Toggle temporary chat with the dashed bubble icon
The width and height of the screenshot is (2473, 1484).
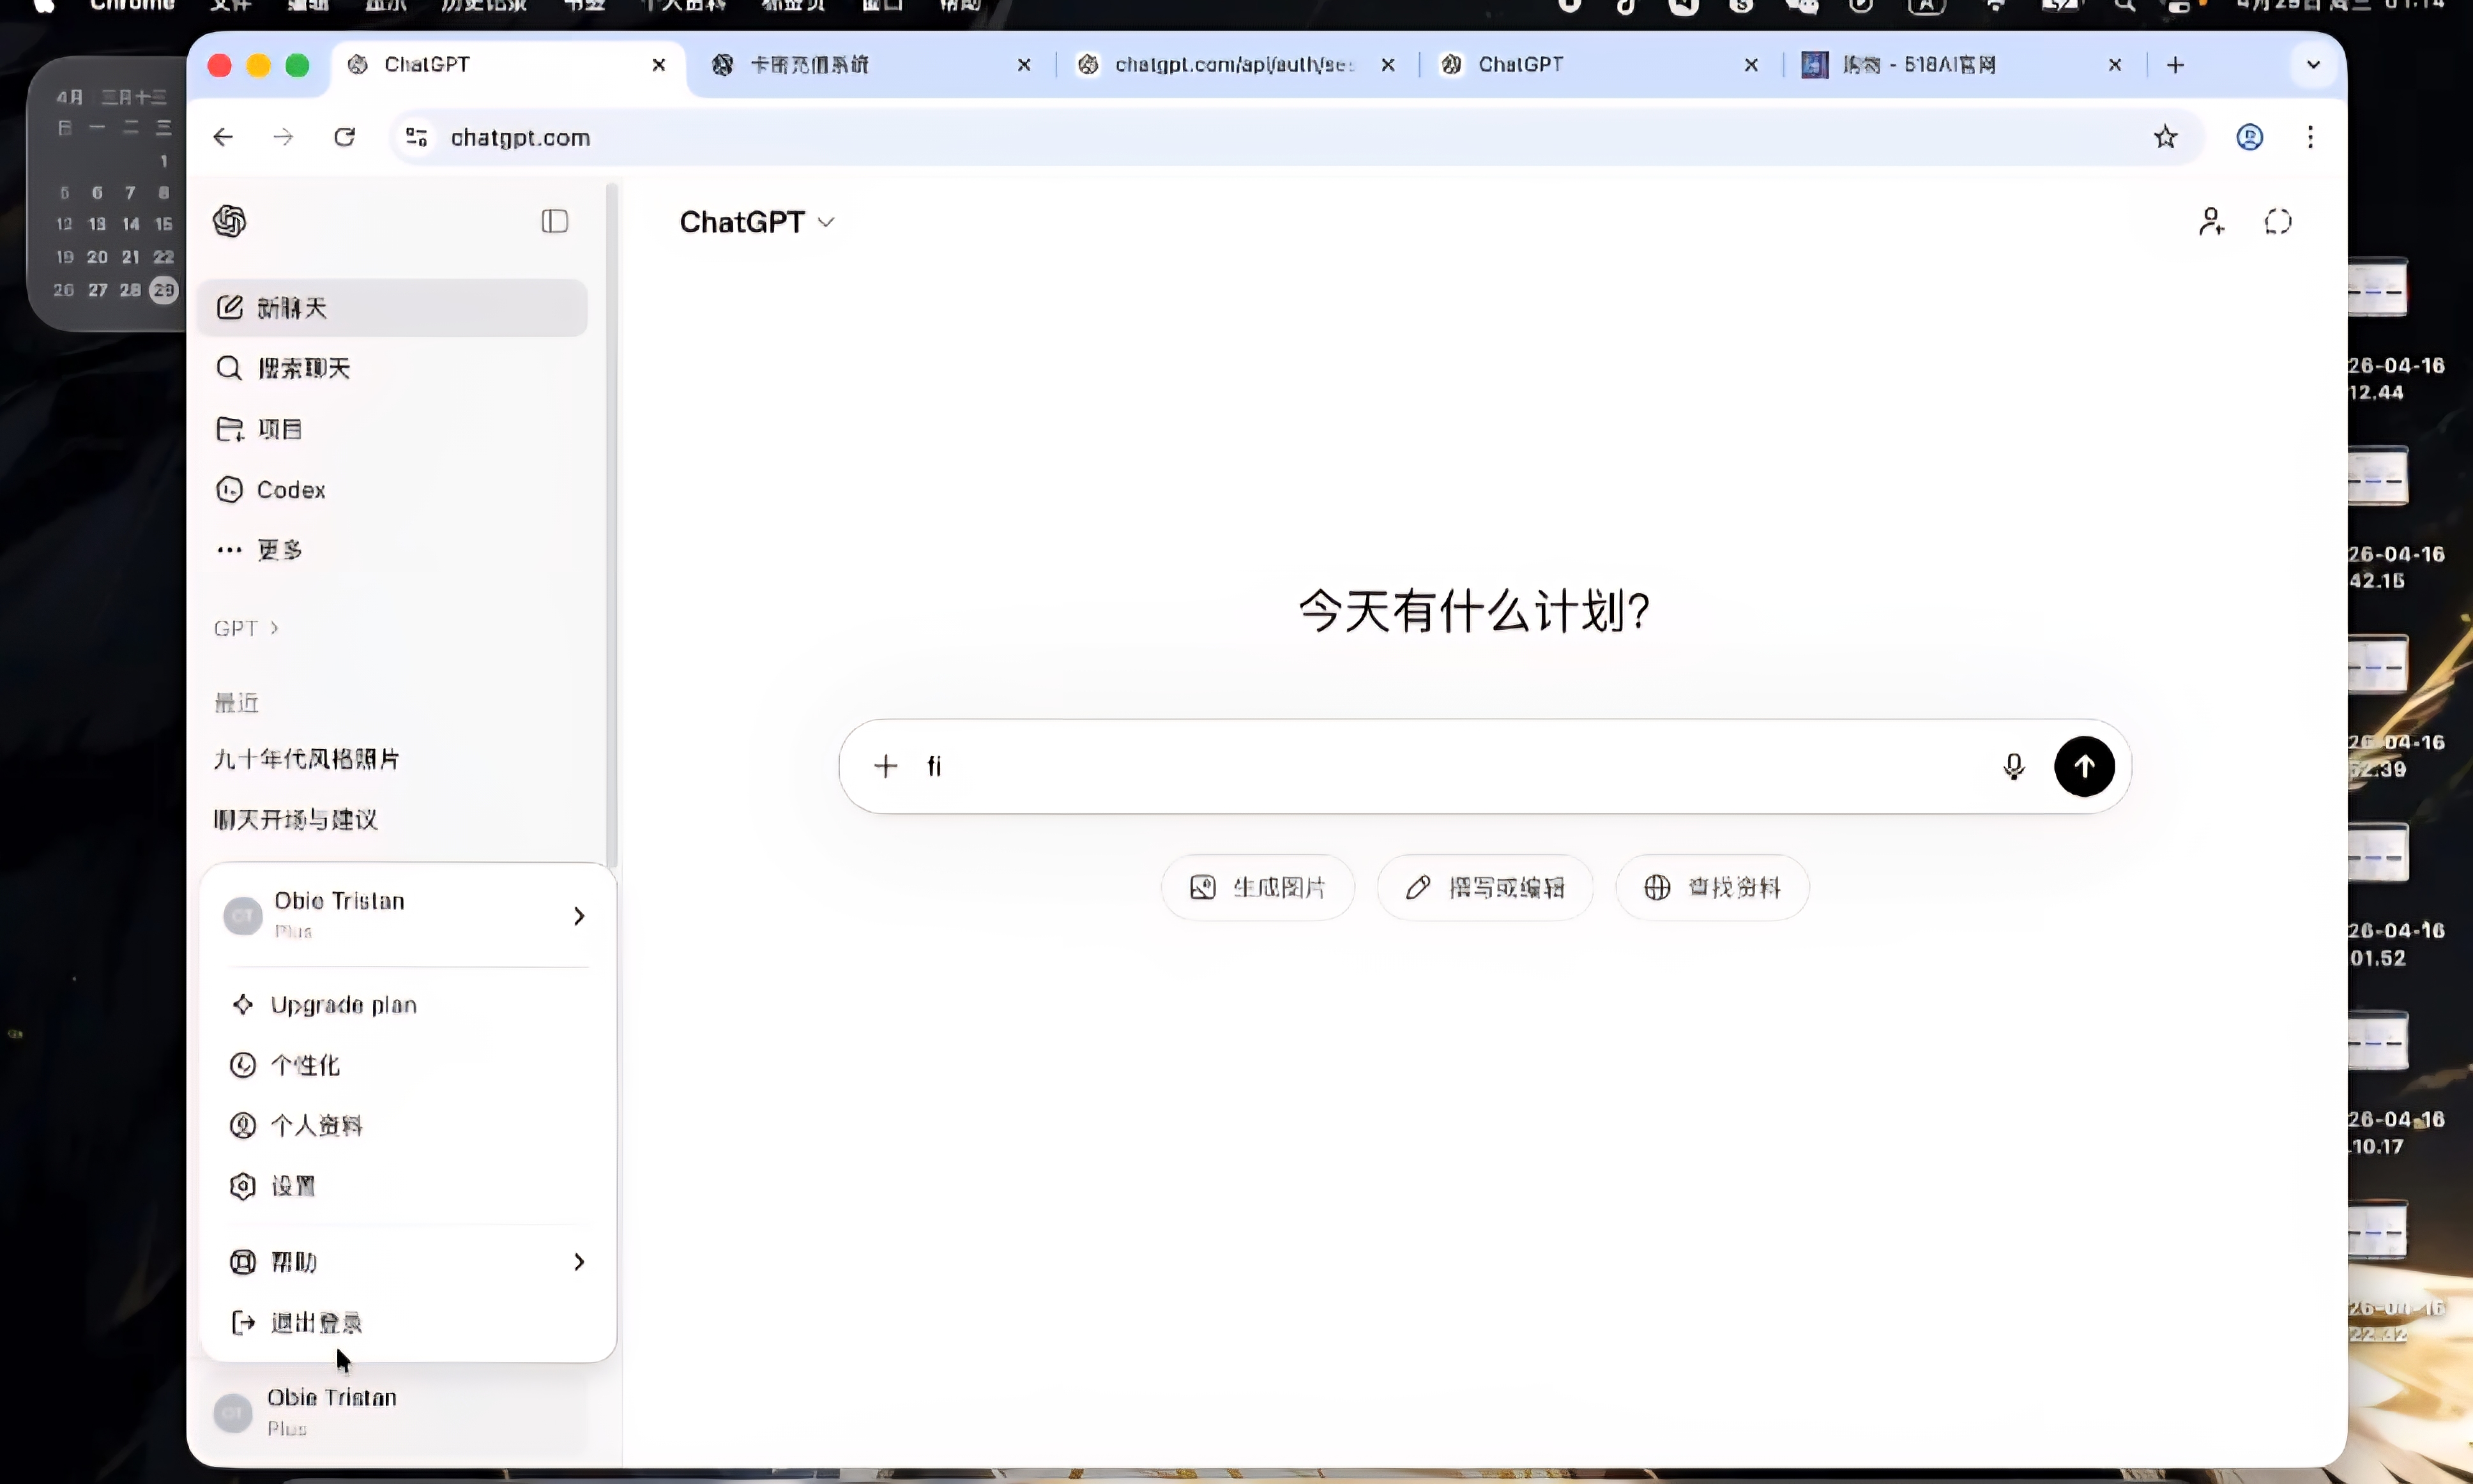[x=2278, y=221]
